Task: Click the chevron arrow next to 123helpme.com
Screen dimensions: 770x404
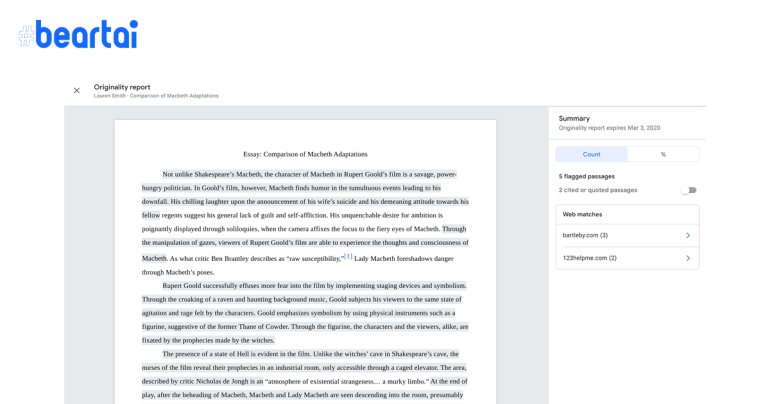Action: click(687, 259)
